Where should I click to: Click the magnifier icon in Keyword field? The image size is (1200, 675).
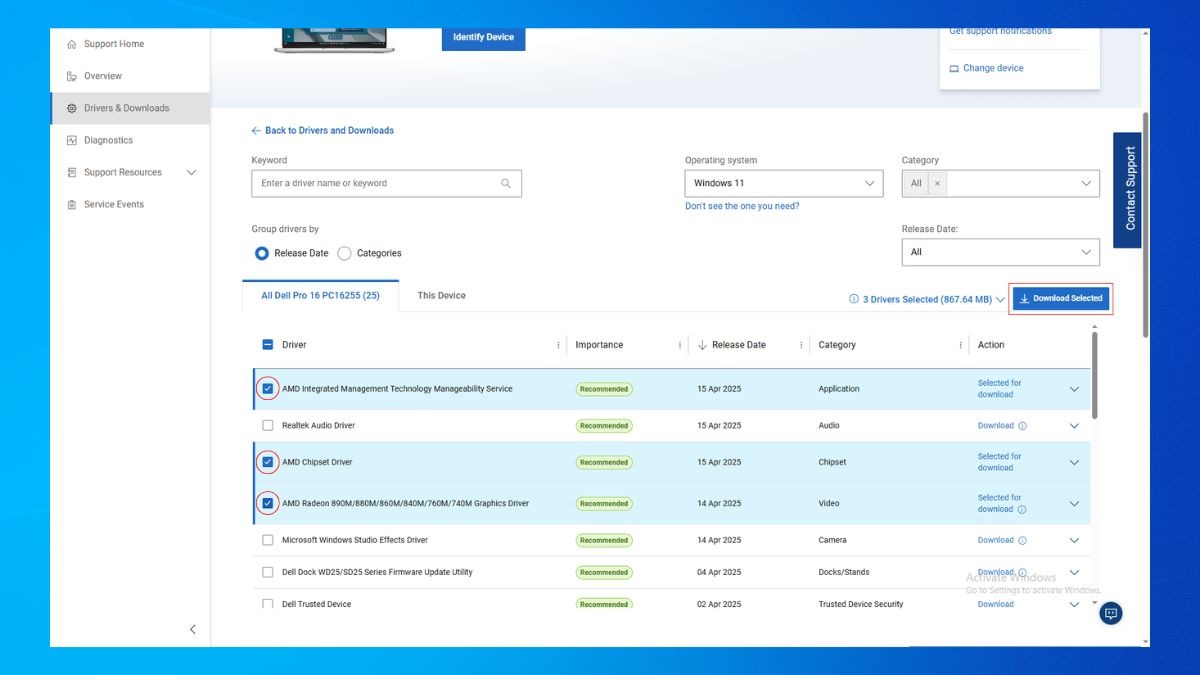[x=506, y=183]
